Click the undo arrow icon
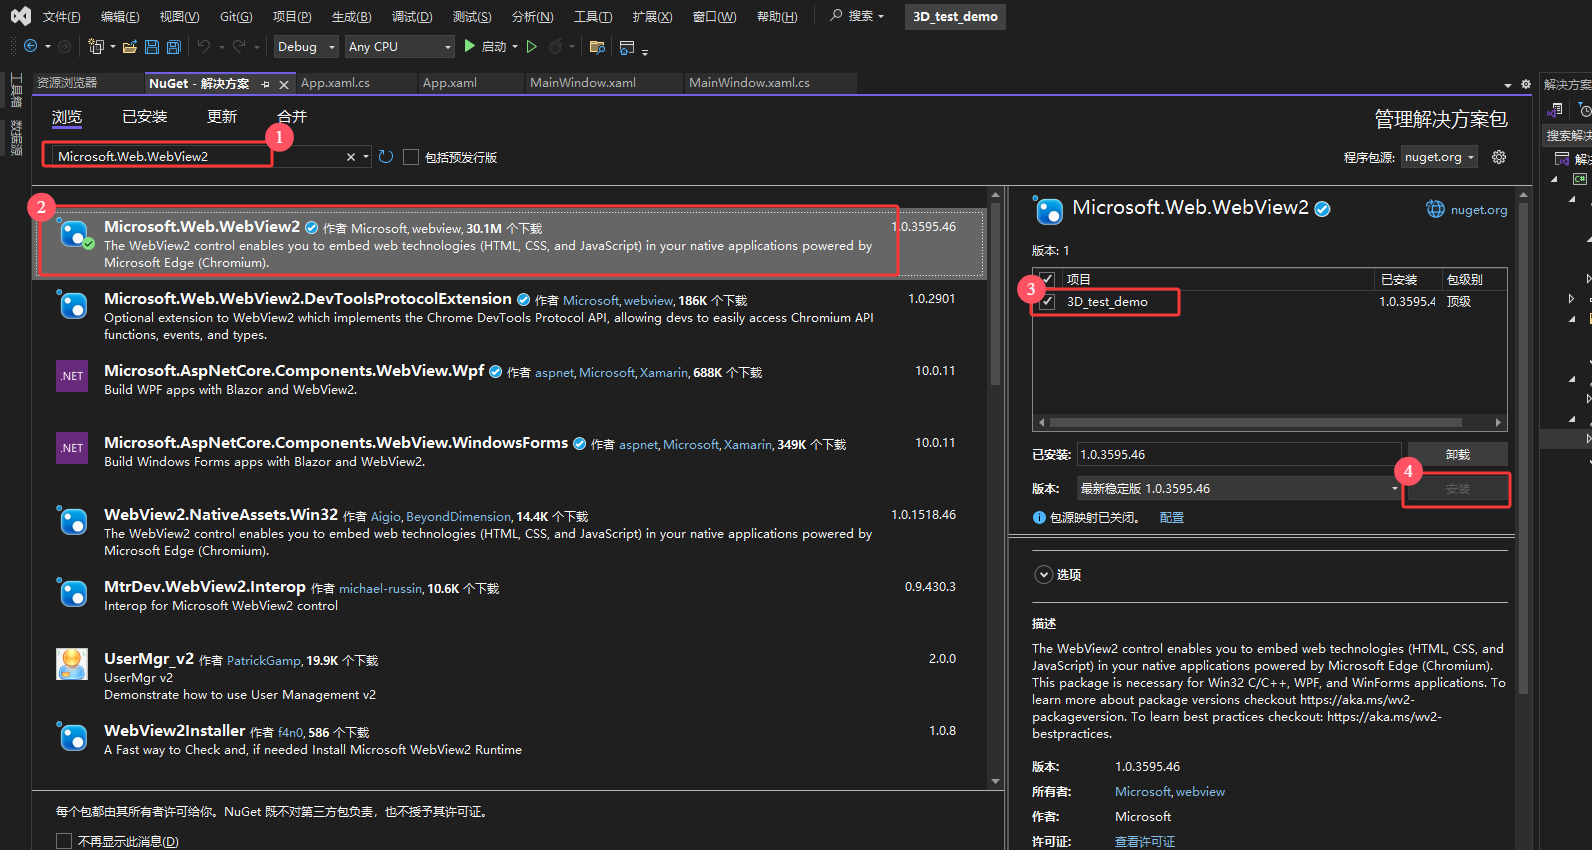Image resolution: width=1592 pixels, height=850 pixels. click(204, 46)
